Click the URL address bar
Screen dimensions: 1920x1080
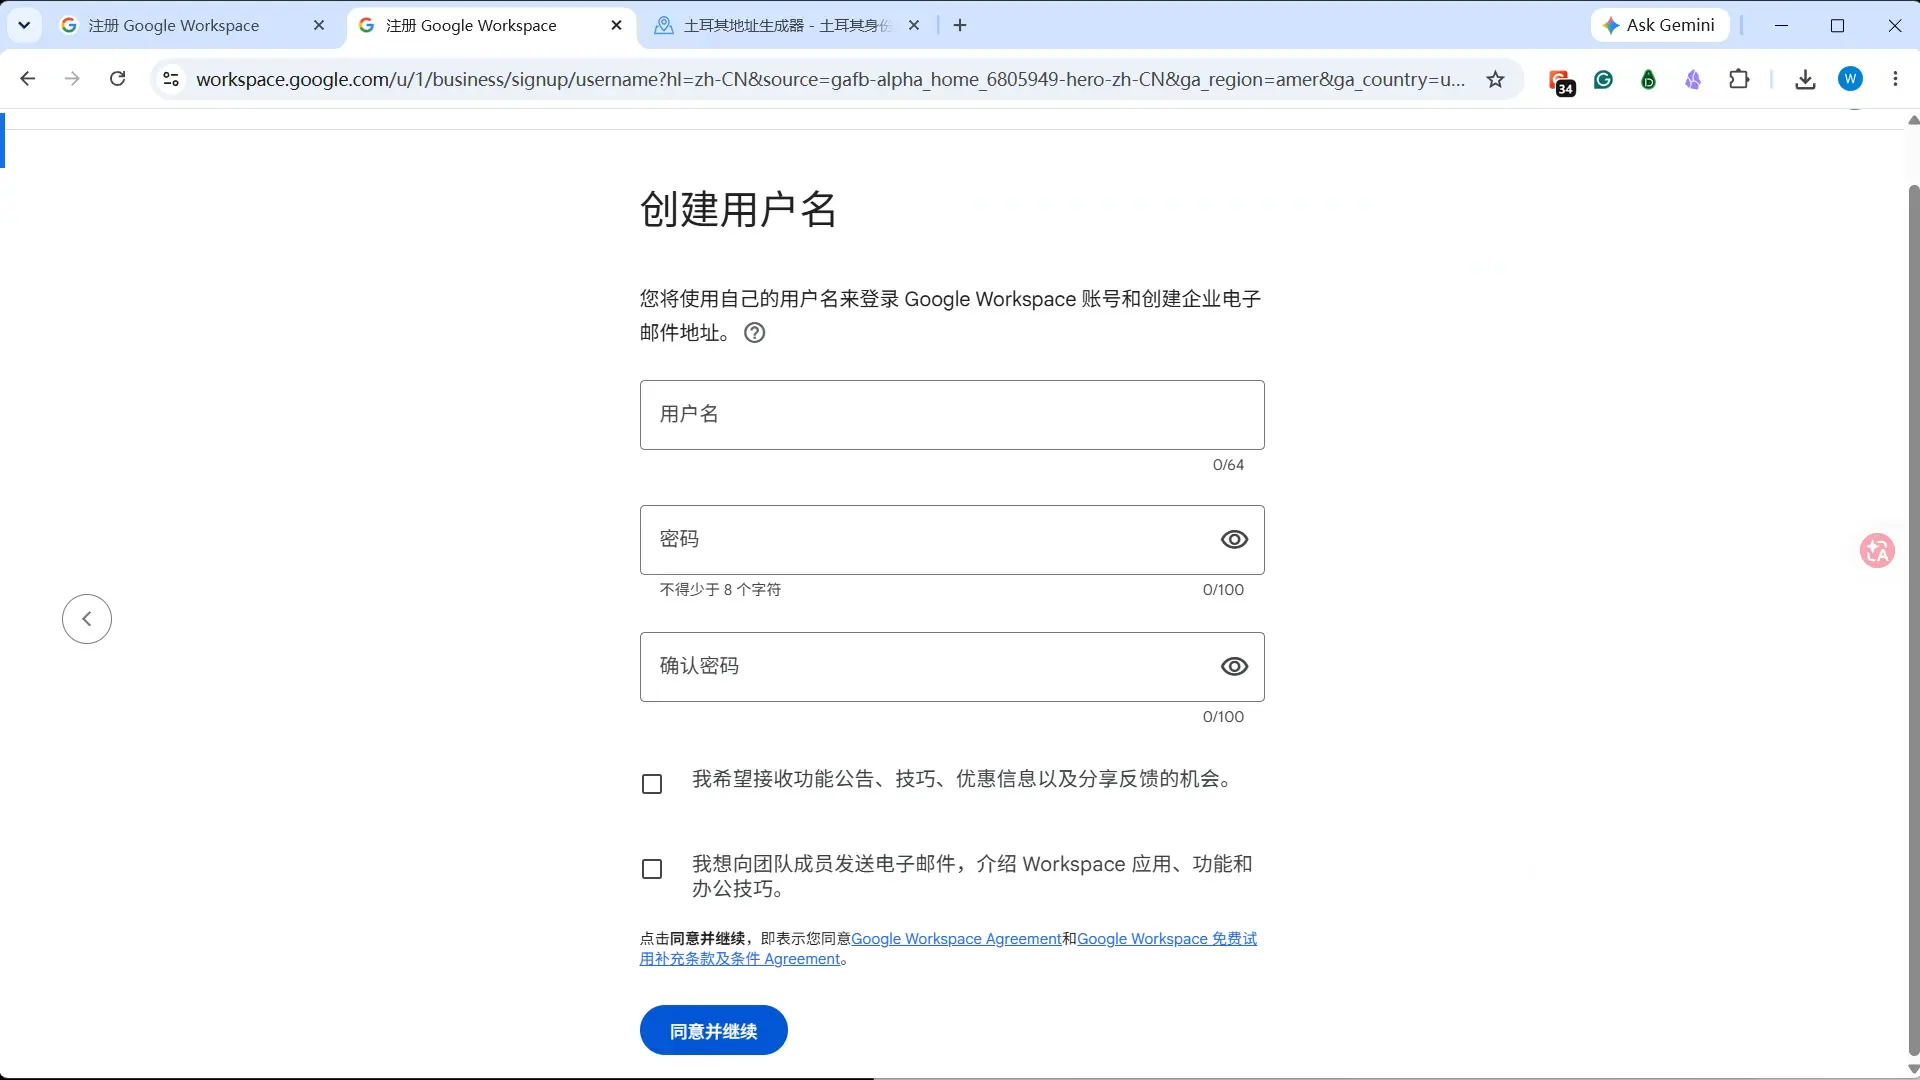[x=830, y=79]
